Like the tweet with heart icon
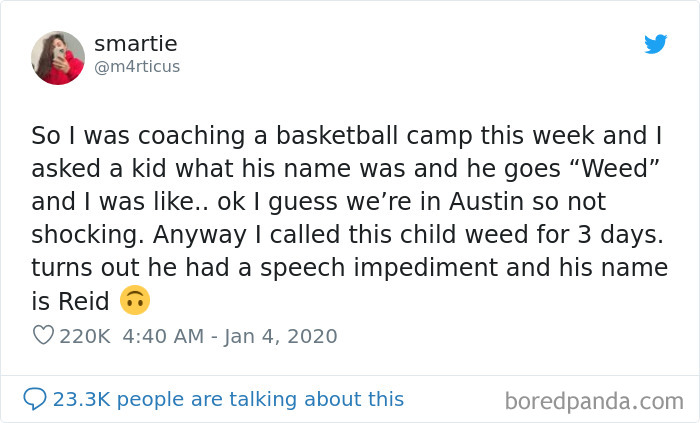This screenshot has width=700, height=423. point(44,335)
